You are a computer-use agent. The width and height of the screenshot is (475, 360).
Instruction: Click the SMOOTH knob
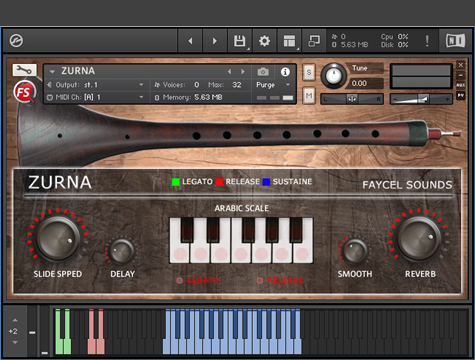tap(355, 251)
